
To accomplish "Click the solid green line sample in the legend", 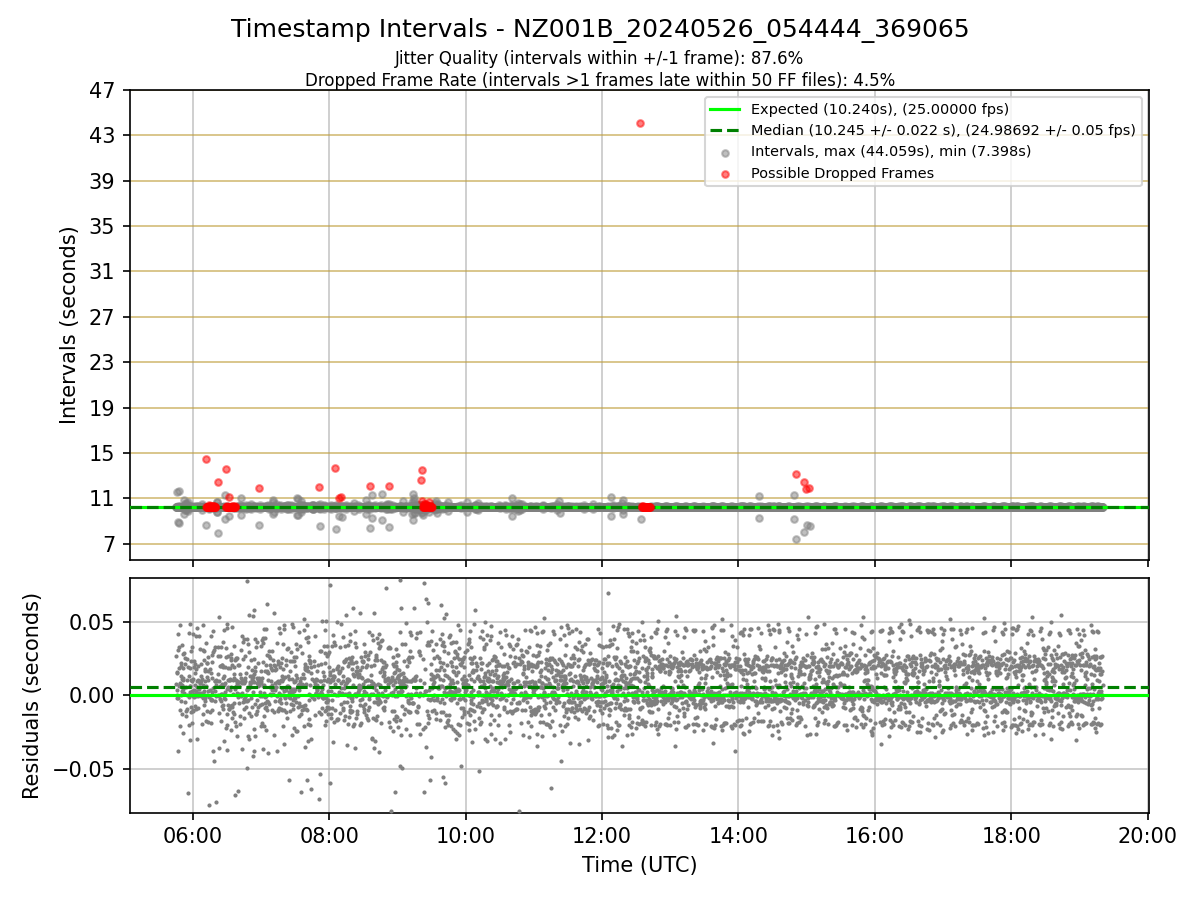I will coord(725,109).
